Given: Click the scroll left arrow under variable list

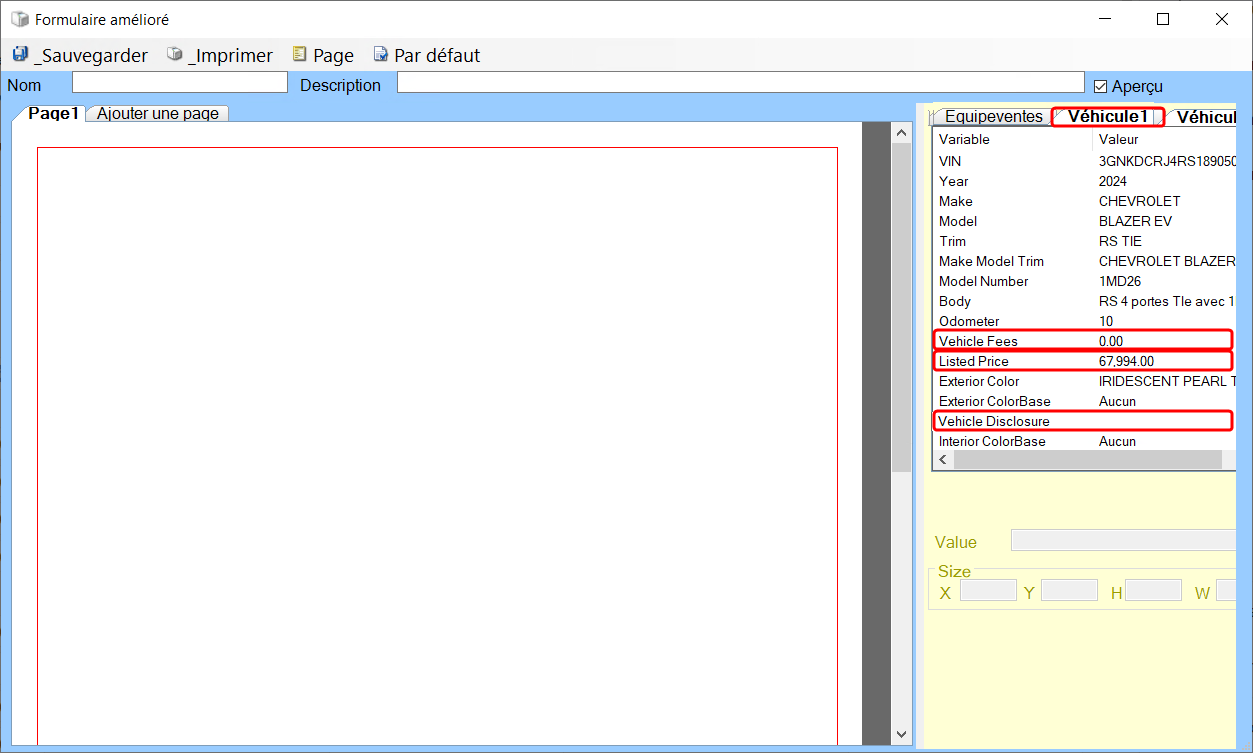Looking at the screenshot, I should click(942, 460).
